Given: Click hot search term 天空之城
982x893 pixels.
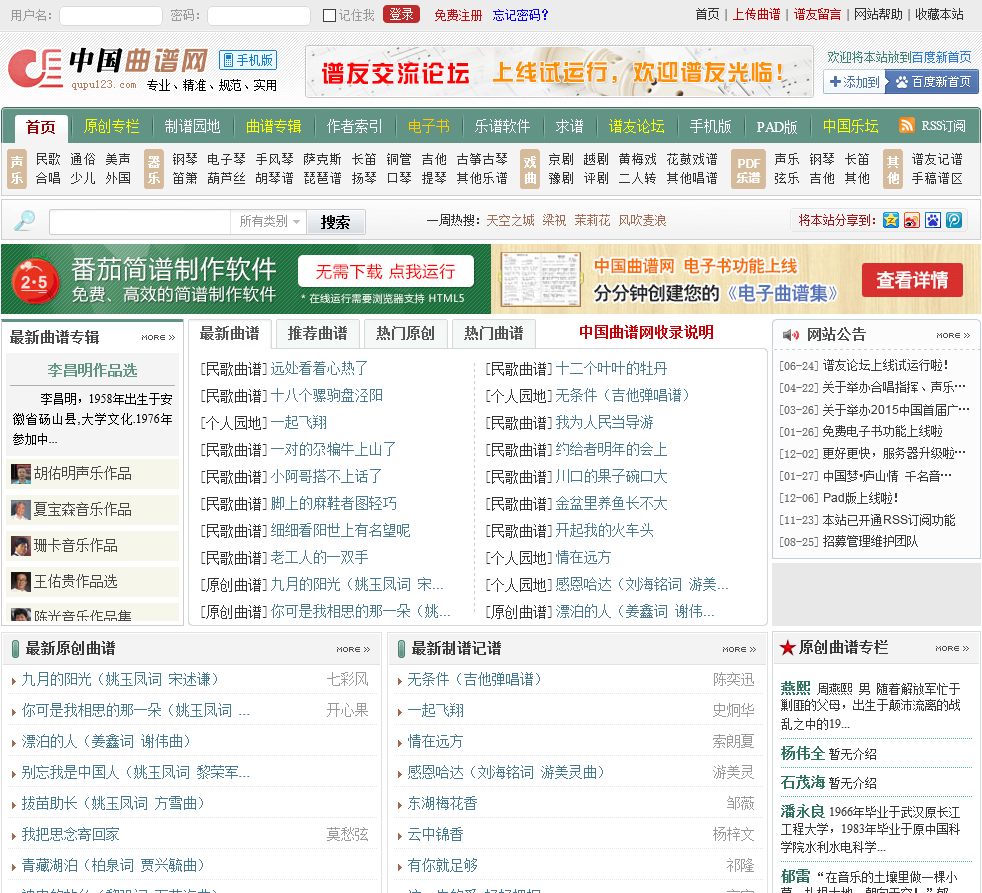Looking at the screenshot, I should point(510,220).
